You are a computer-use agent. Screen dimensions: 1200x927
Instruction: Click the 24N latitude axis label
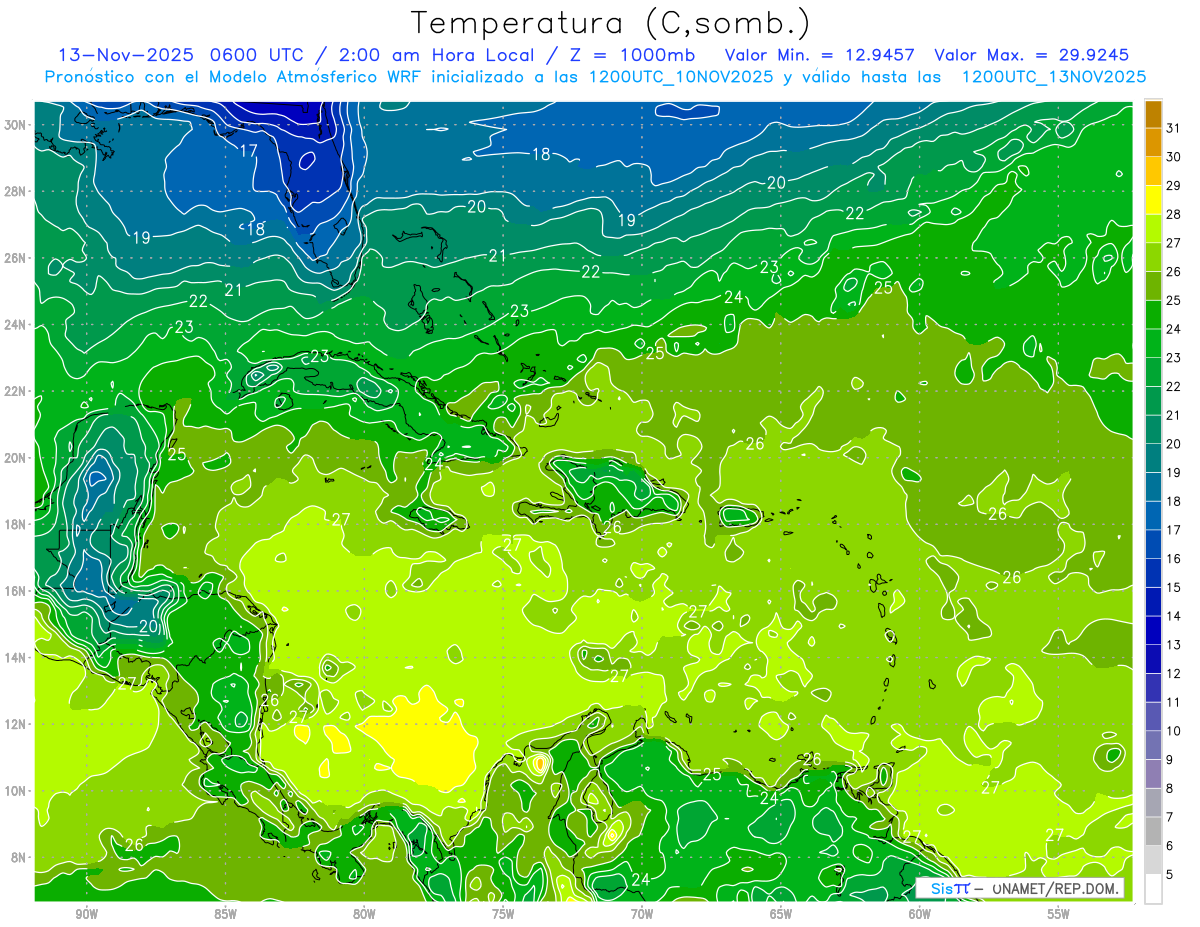click(x=17, y=325)
